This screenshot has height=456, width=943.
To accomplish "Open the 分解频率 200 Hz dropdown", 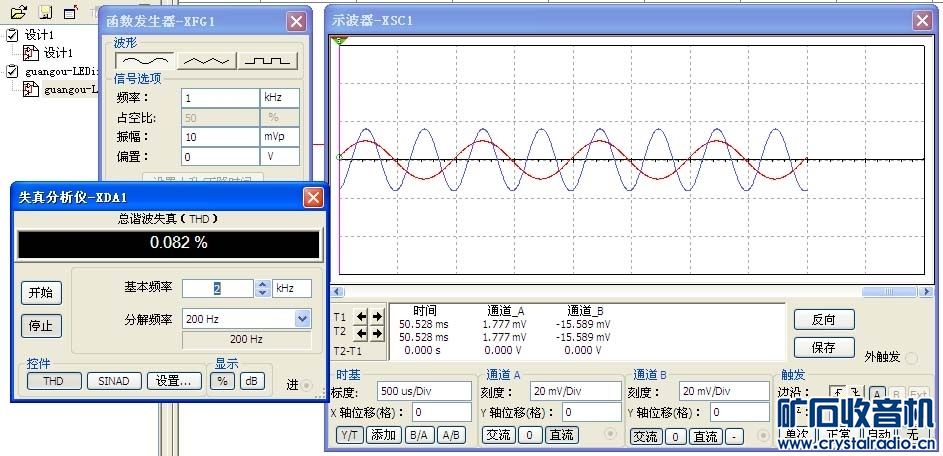I will [x=303, y=319].
